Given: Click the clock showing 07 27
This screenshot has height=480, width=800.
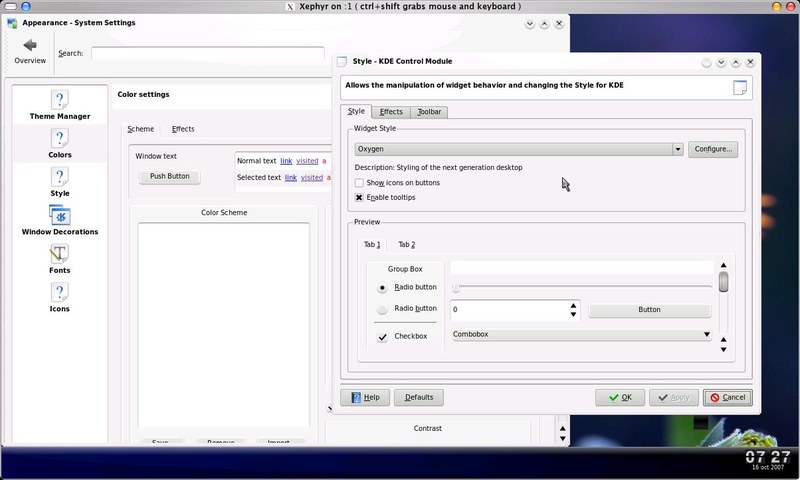Looking at the screenshot, I should (x=768, y=457).
